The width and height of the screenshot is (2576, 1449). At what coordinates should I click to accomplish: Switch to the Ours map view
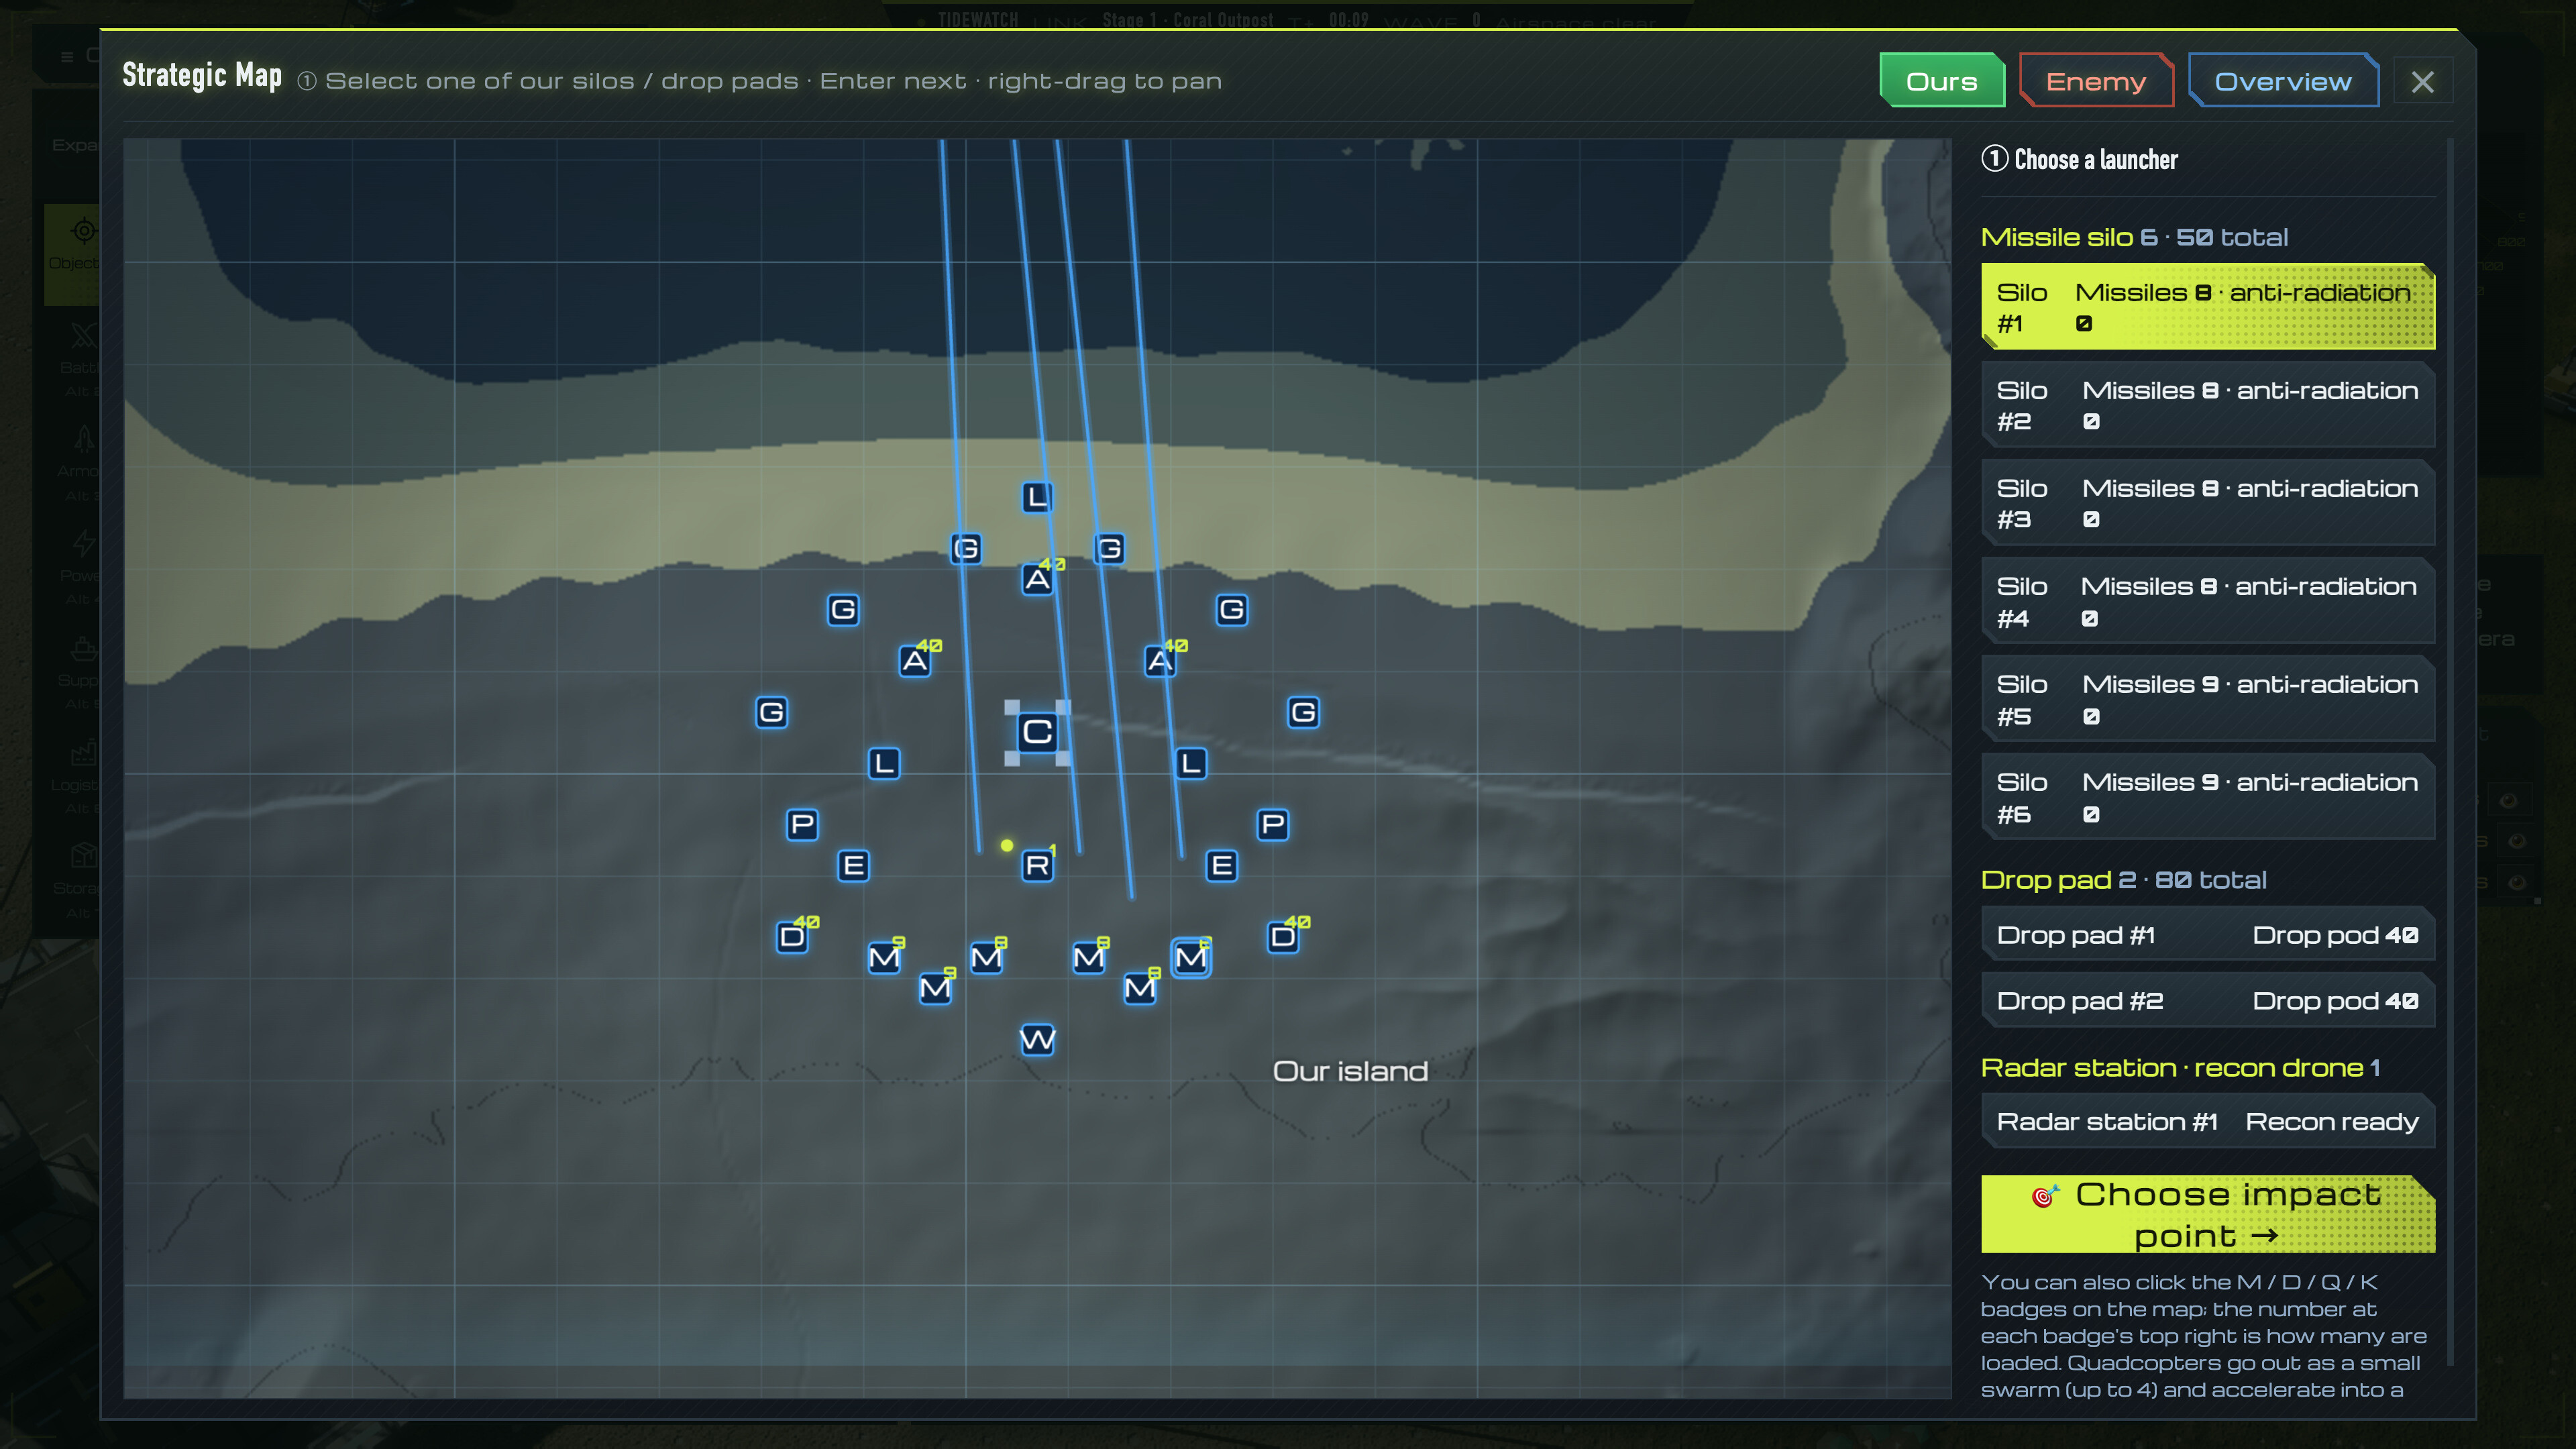point(1941,81)
